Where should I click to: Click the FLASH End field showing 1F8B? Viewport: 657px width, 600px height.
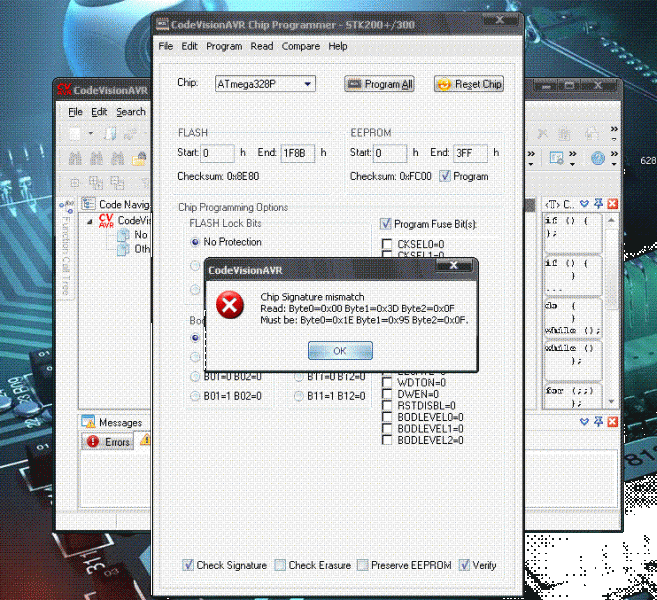297,153
